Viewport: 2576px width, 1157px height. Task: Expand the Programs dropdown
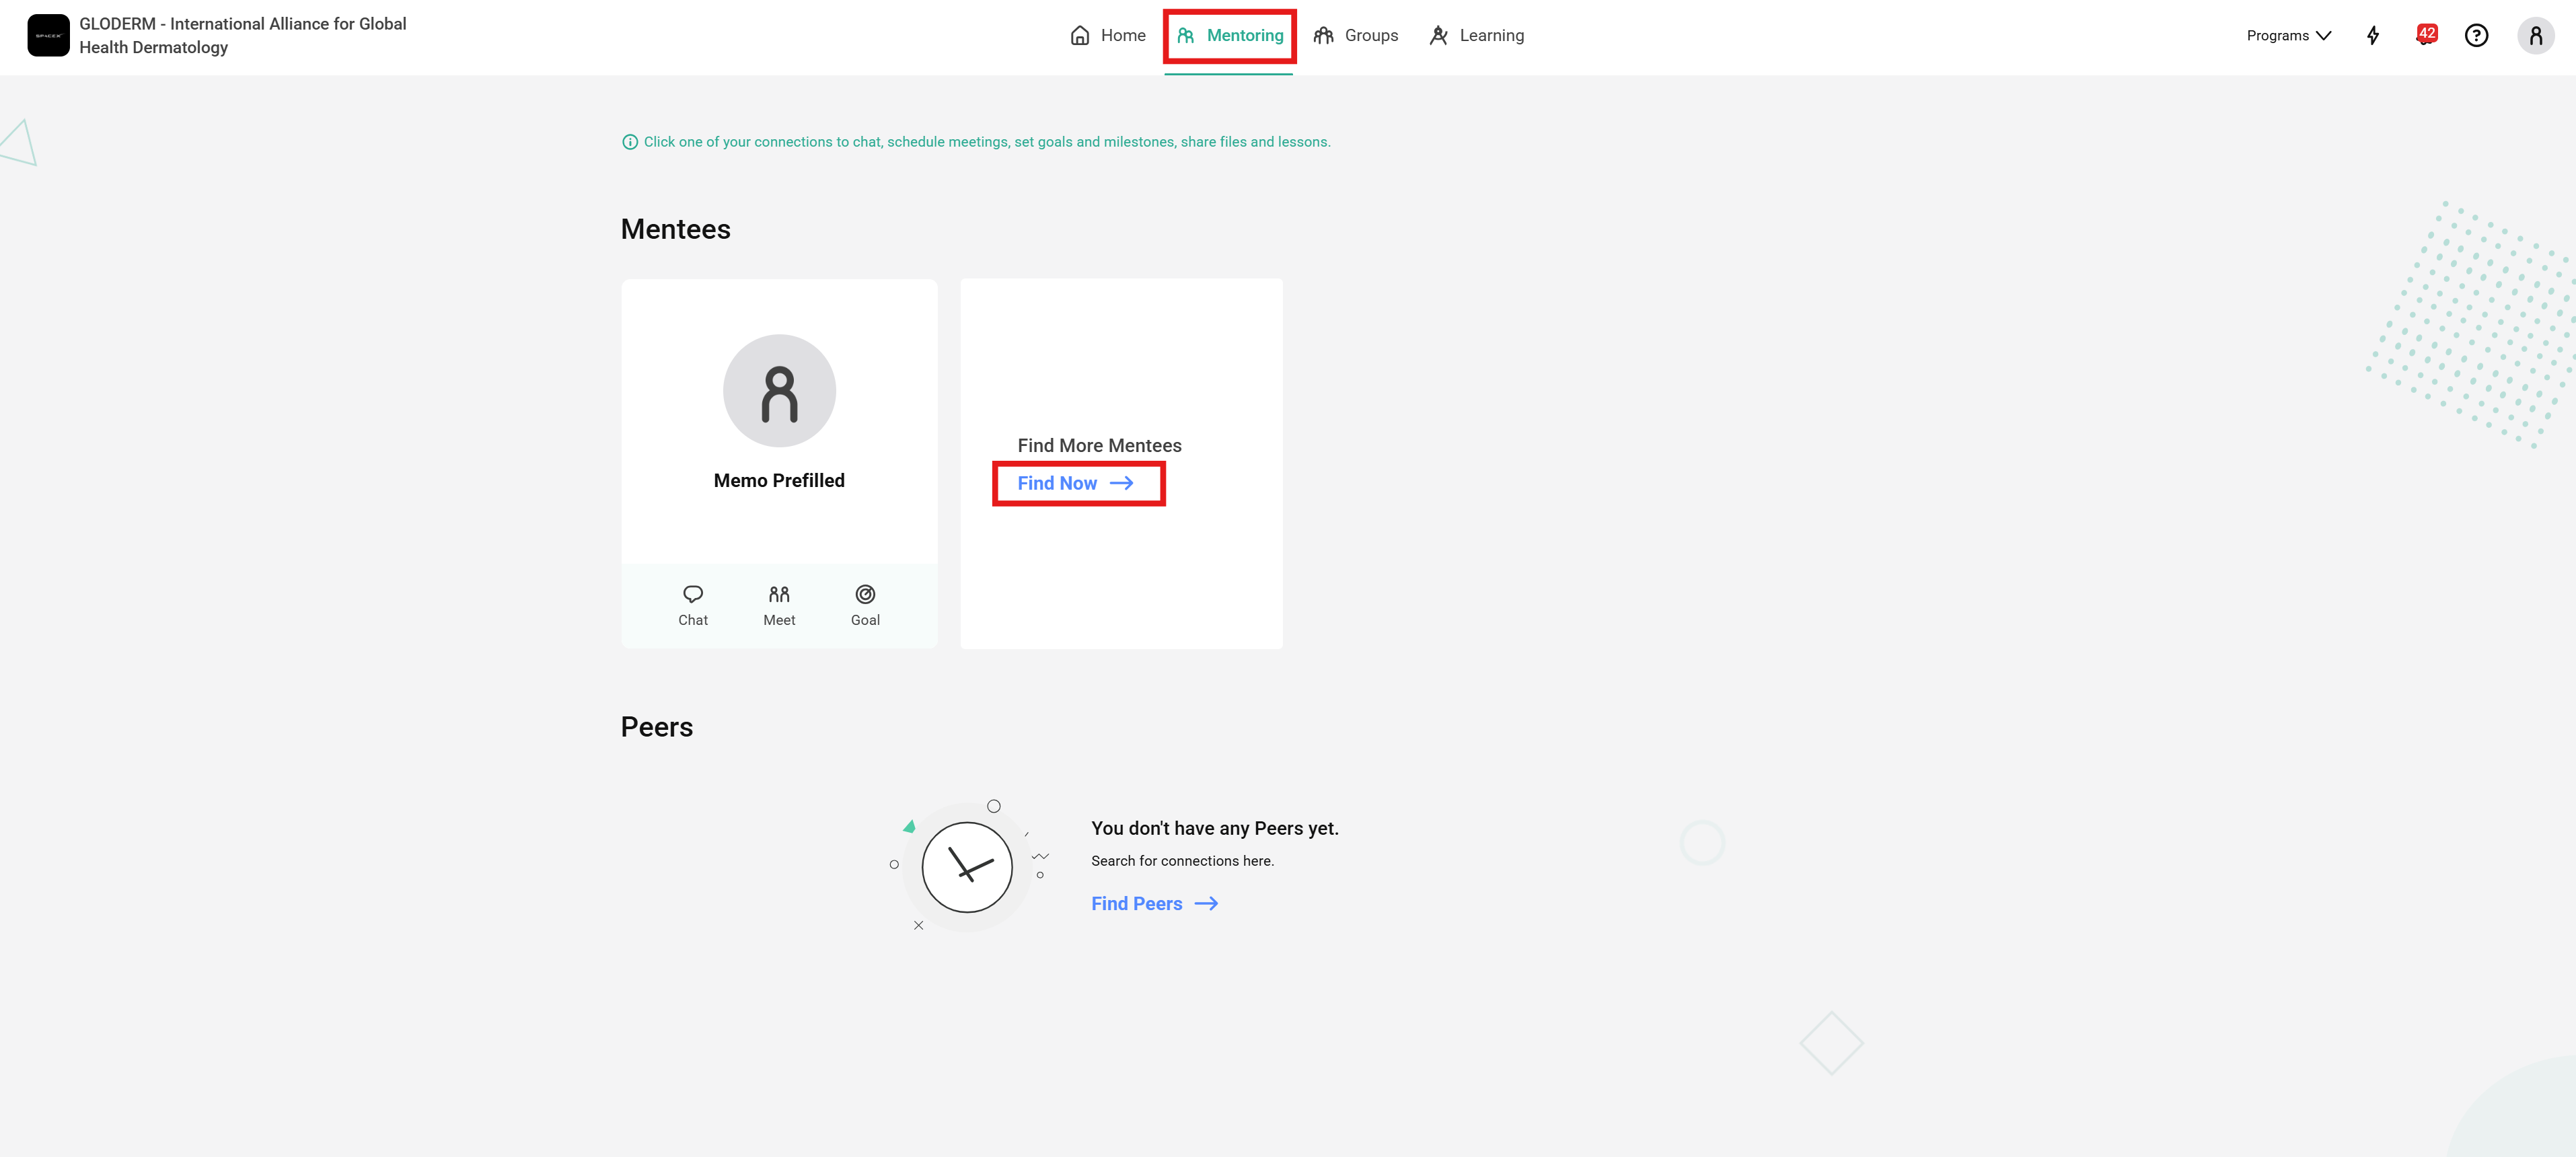pyautogui.click(x=2289, y=36)
